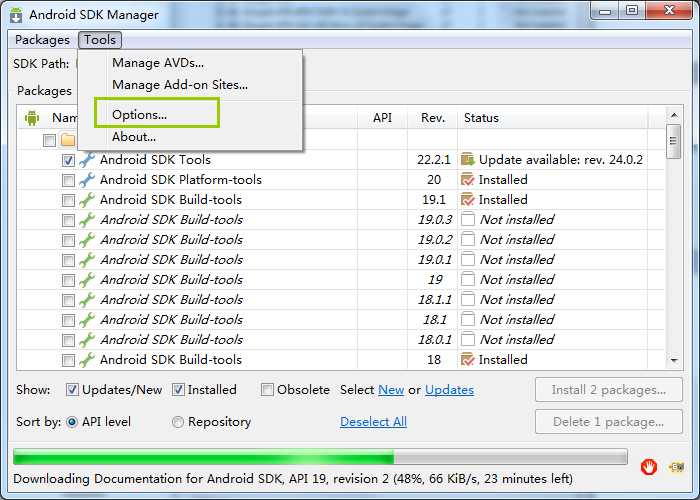Tick the Android SDK Platform-tools checkbox
The image size is (700, 500).
point(68,180)
